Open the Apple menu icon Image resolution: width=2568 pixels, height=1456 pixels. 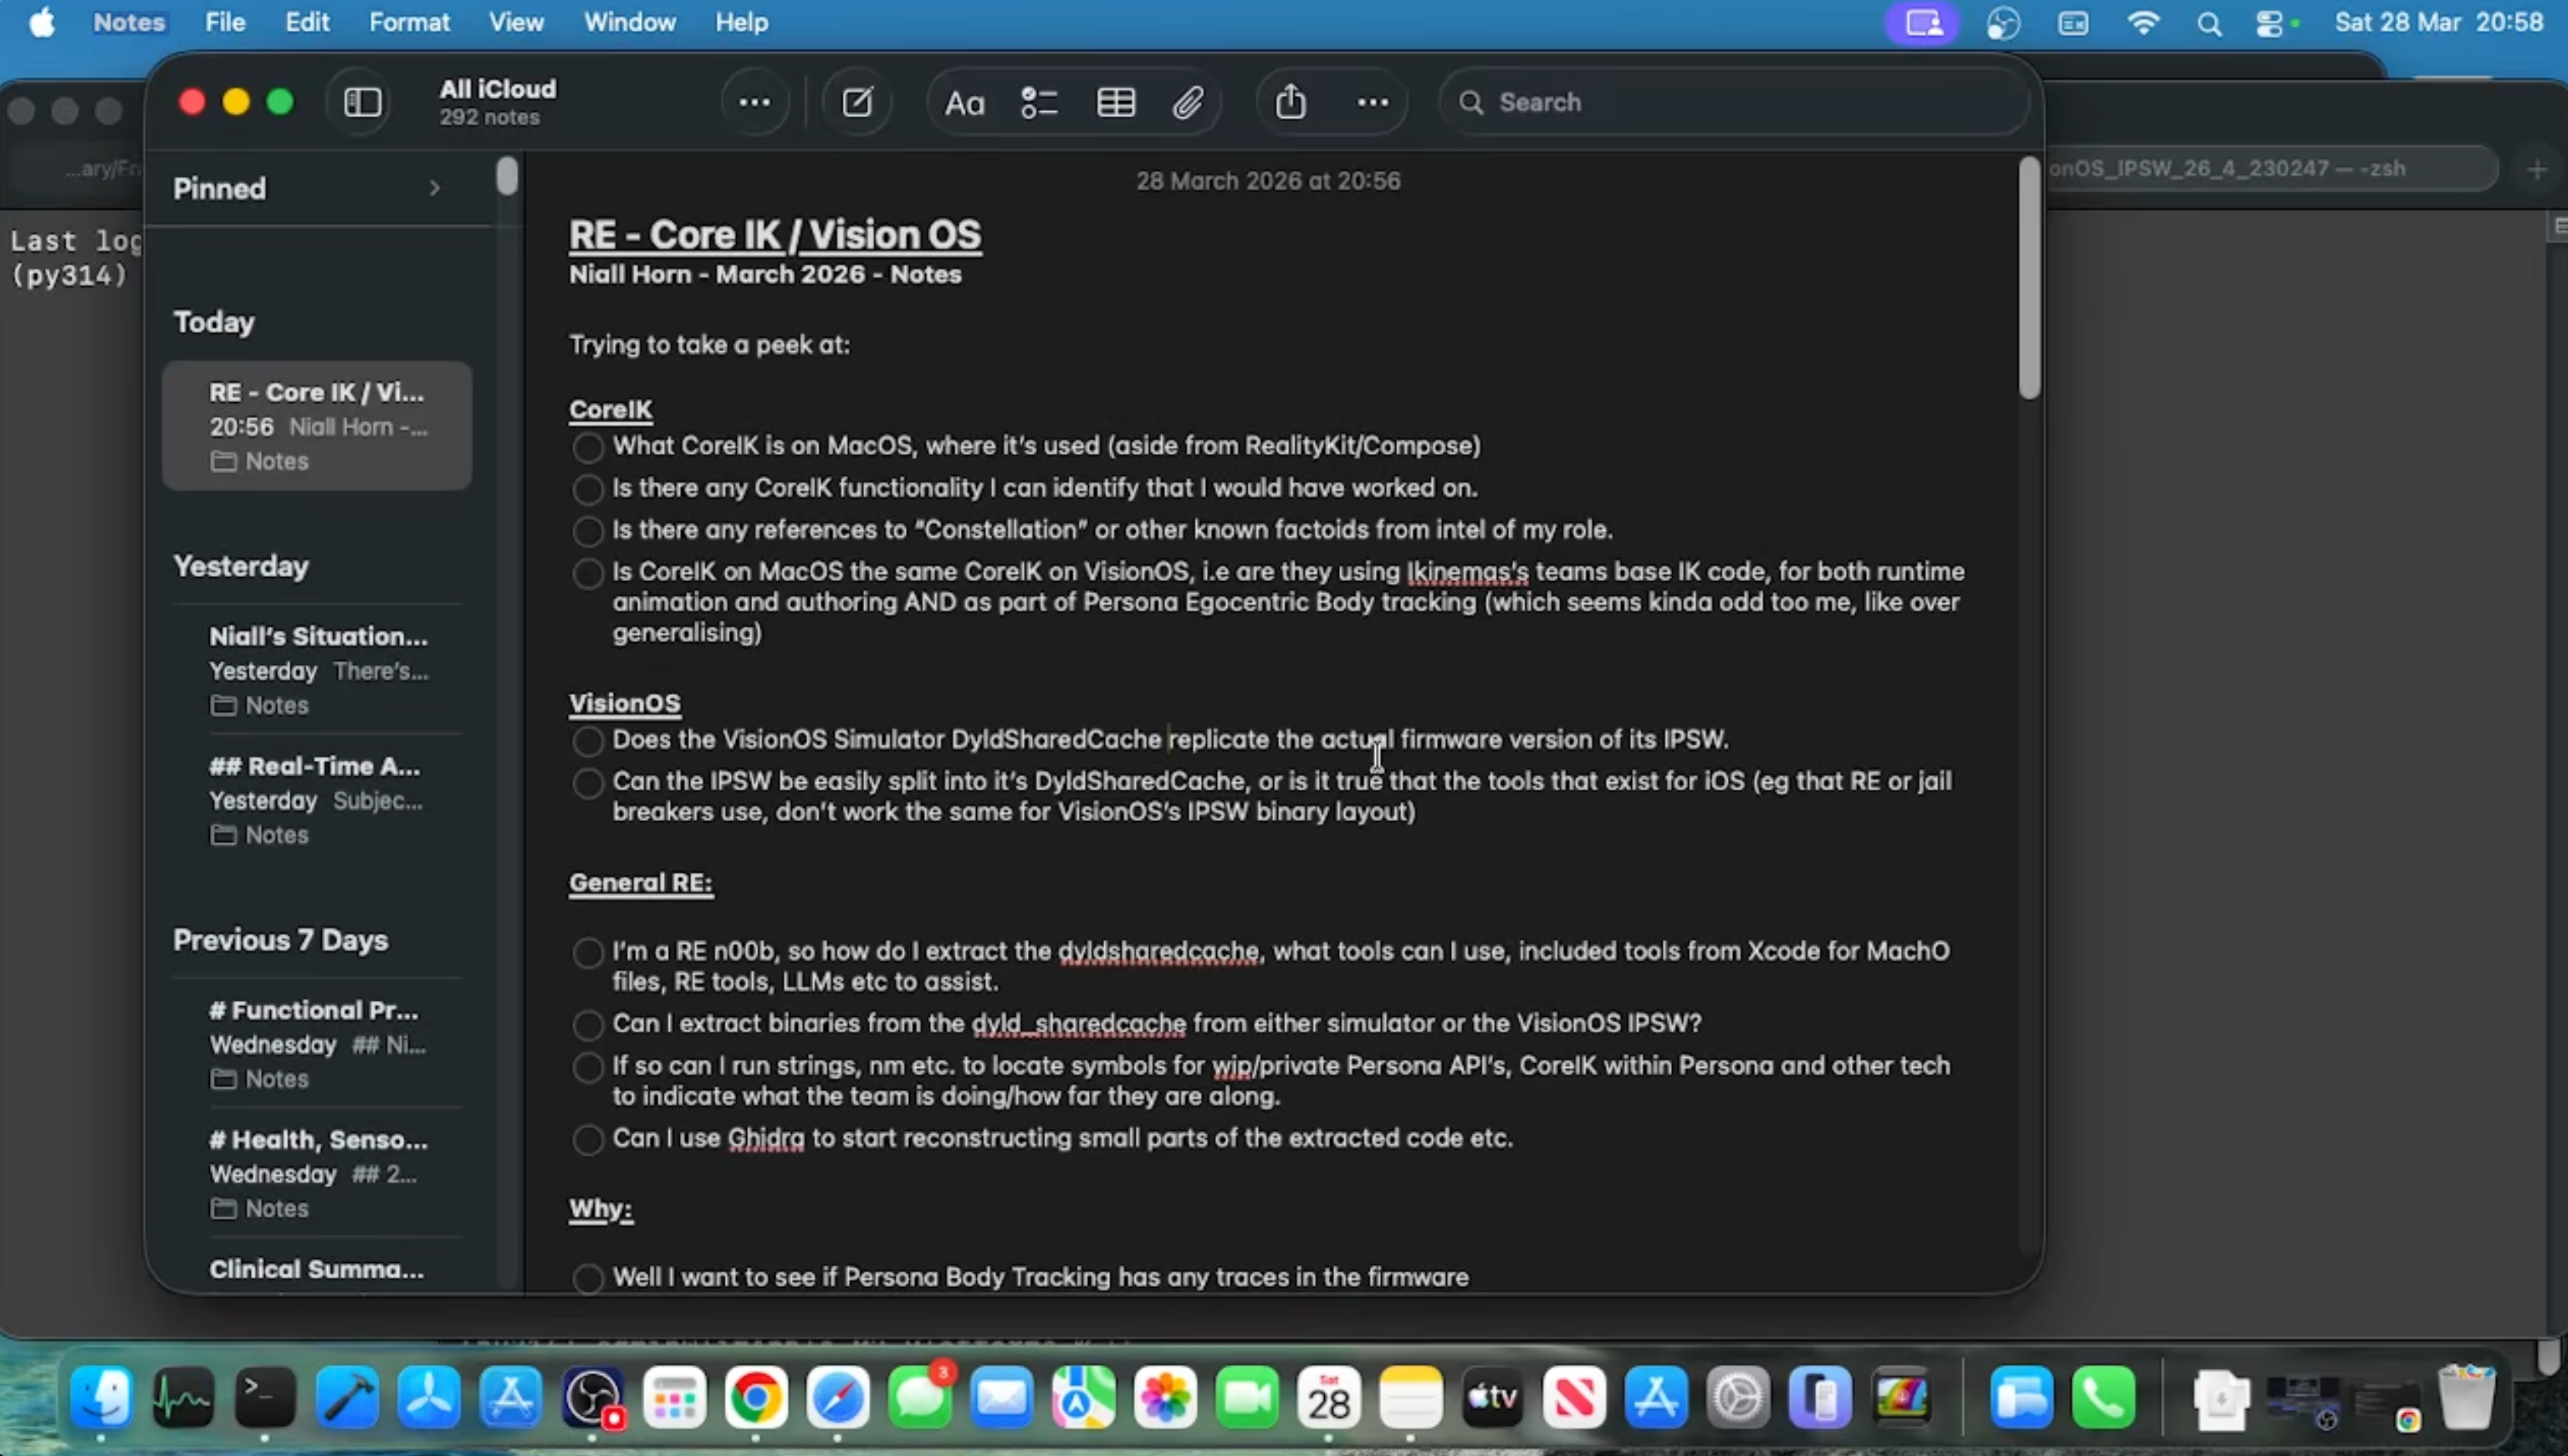tap(42, 22)
